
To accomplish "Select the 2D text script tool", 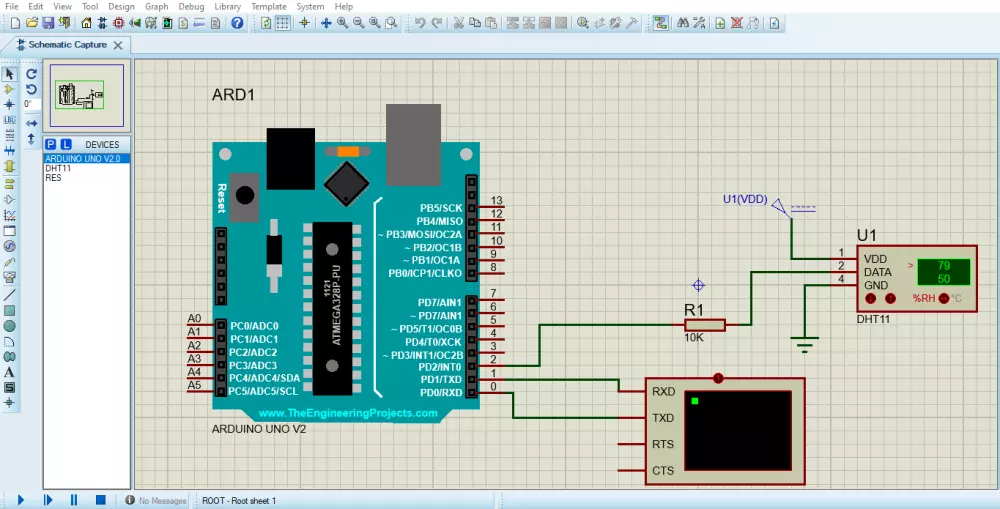I will coord(10,372).
